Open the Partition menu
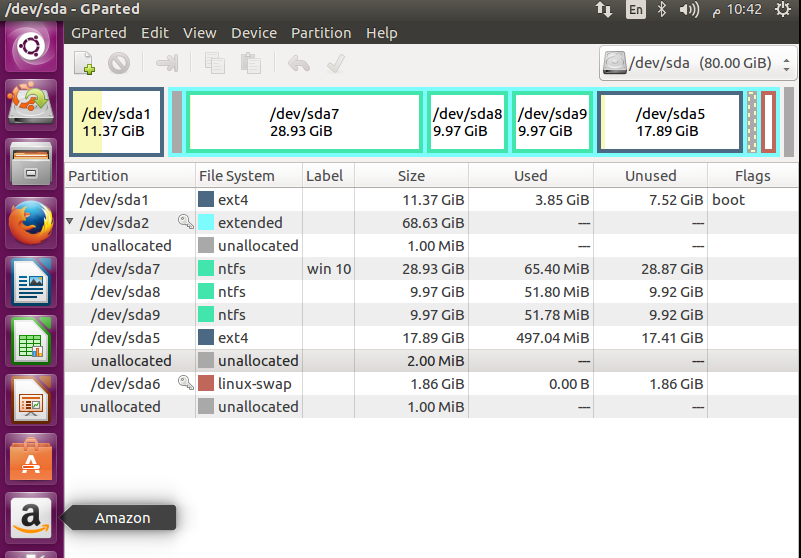 pos(321,33)
